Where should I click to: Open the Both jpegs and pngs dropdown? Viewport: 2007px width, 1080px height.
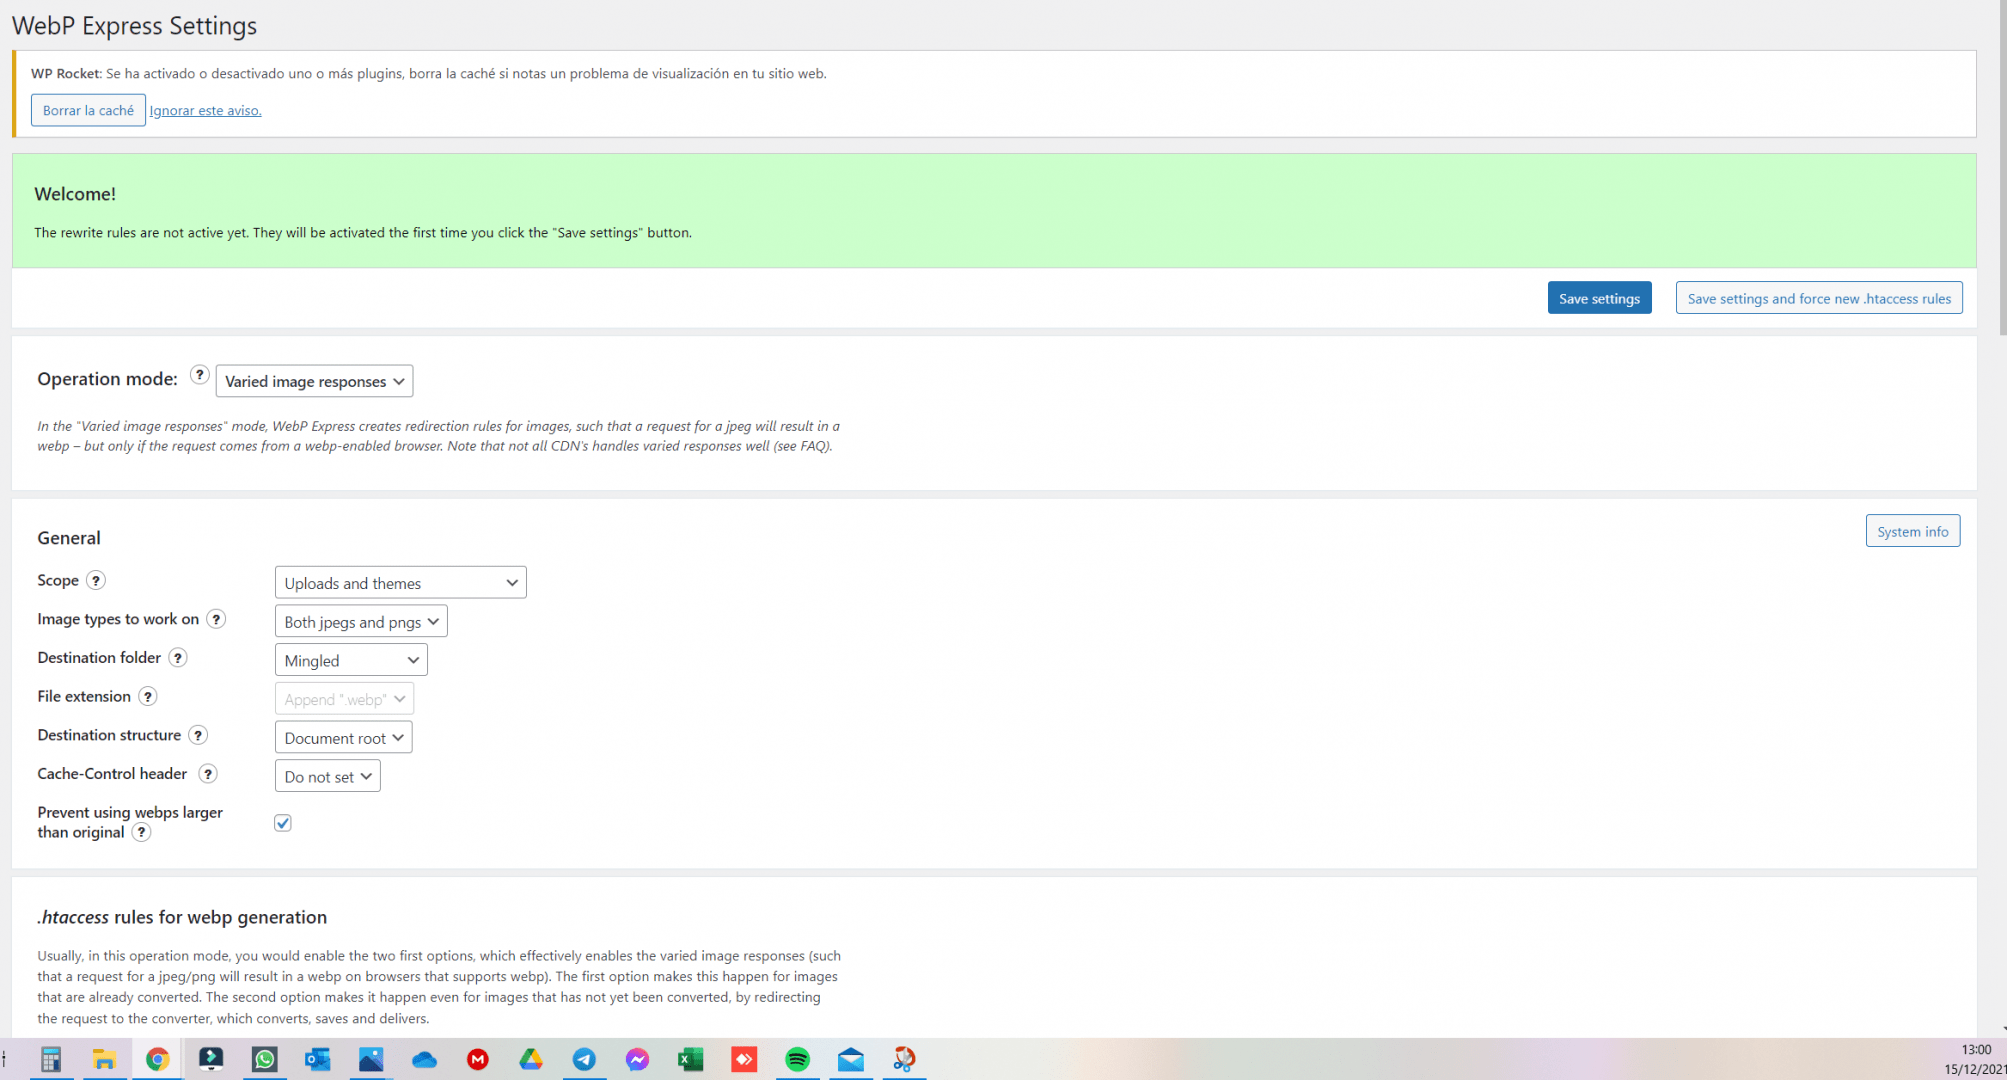pos(361,621)
